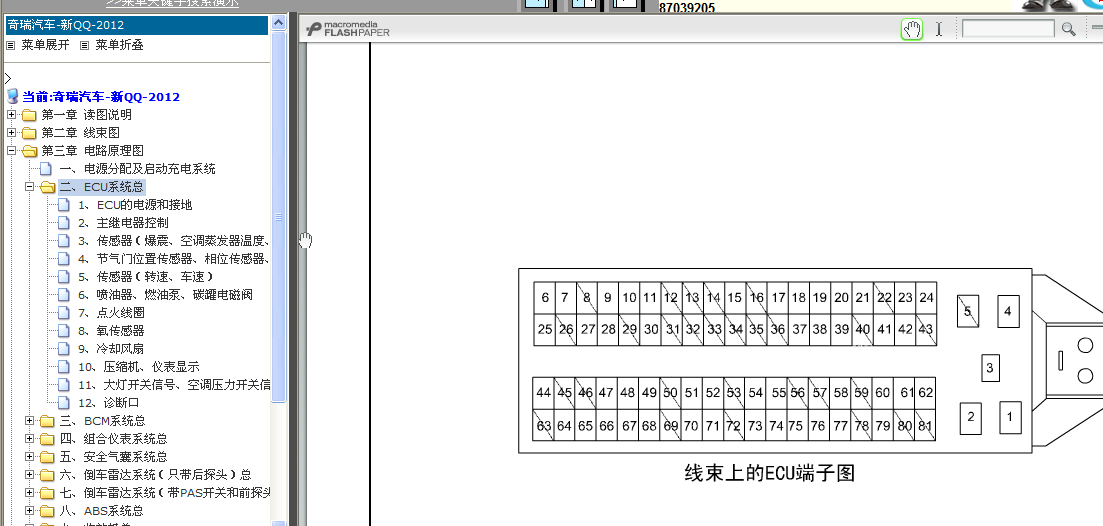Open 4、节气门位置传感器 page
Image resolution: width=1103 pixels, height=526 pixels.
tap(174, 259)
